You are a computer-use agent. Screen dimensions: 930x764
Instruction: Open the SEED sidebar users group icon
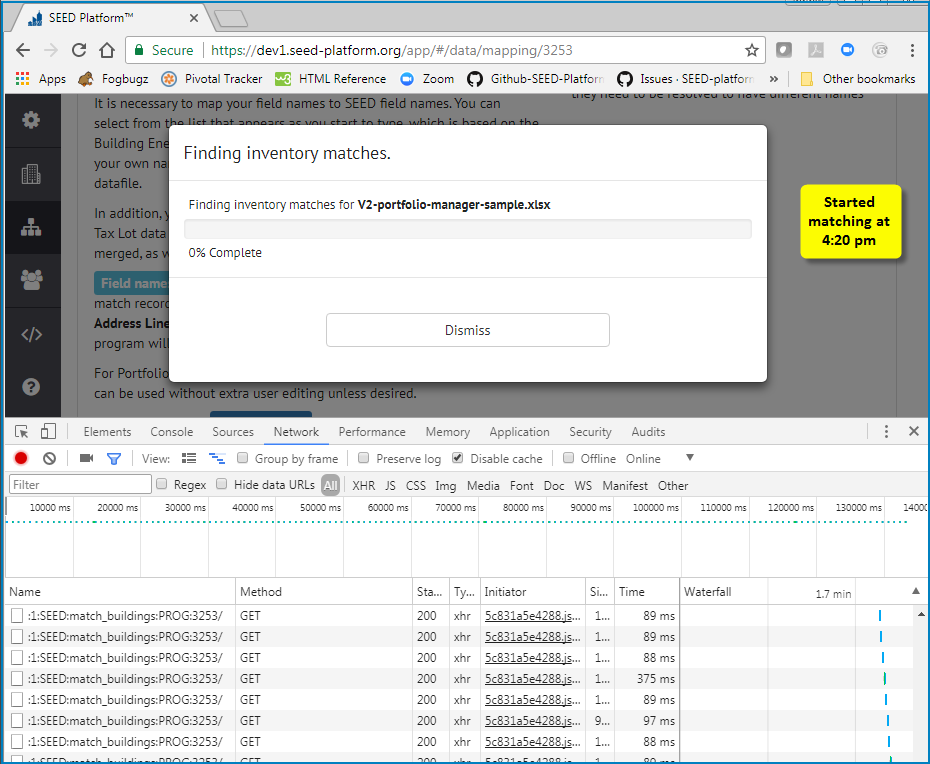click(31, 280)
